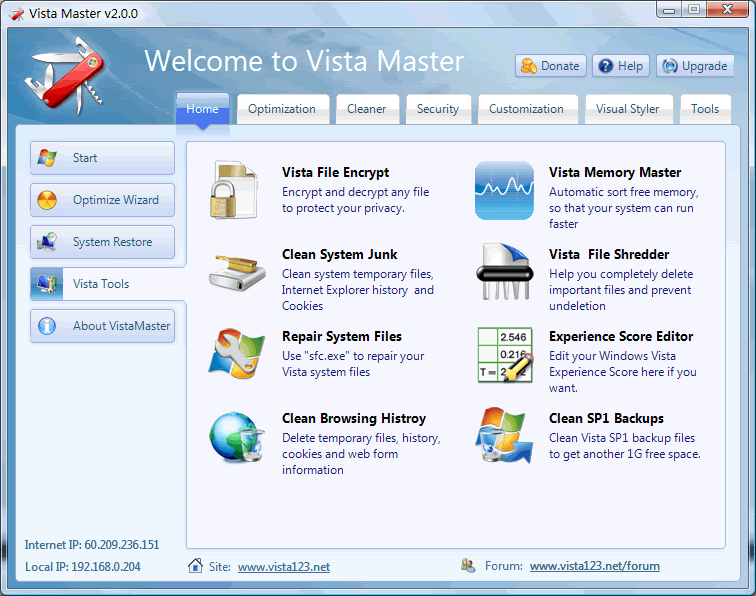Click the Donate button
This screenshot has width=756, height=596.
[551, 66]
